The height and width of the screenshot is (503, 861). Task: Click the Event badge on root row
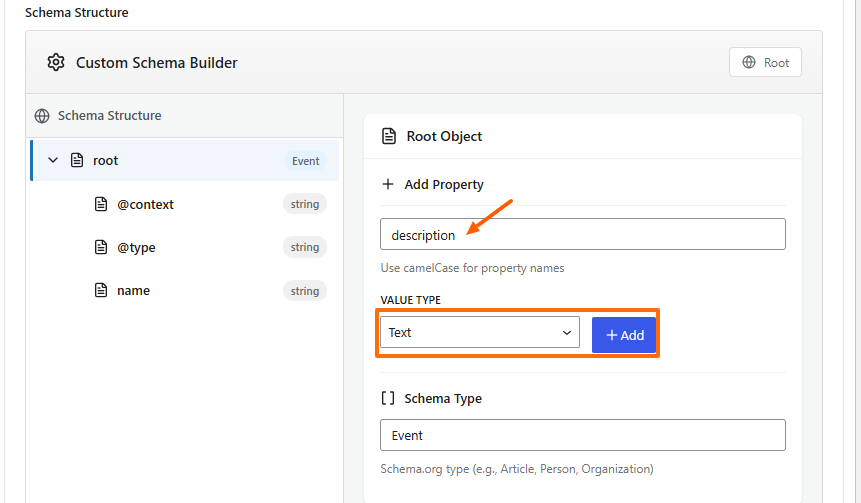pos(305,161)
